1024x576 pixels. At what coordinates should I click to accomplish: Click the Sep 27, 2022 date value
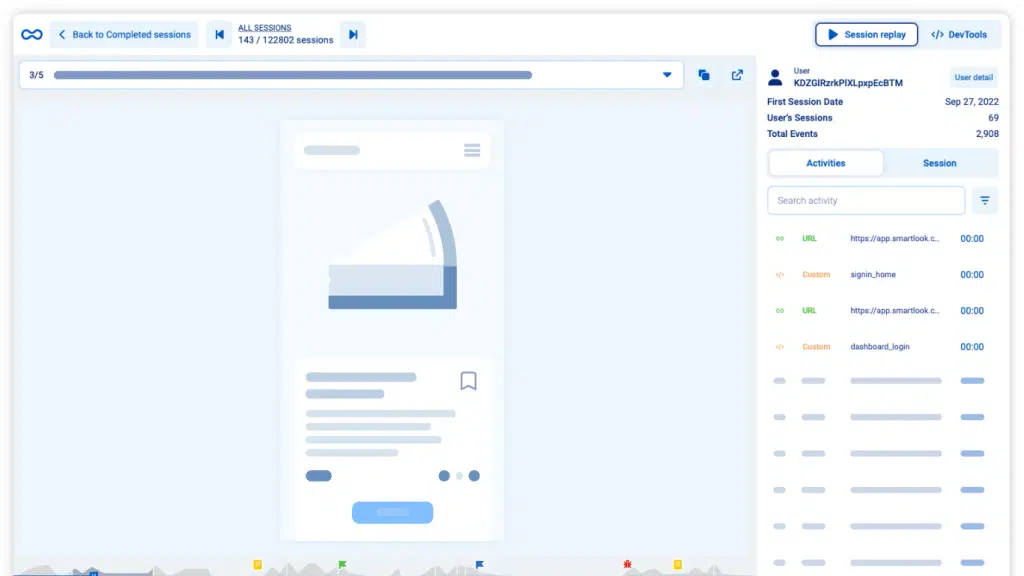[x=972, y=102]
